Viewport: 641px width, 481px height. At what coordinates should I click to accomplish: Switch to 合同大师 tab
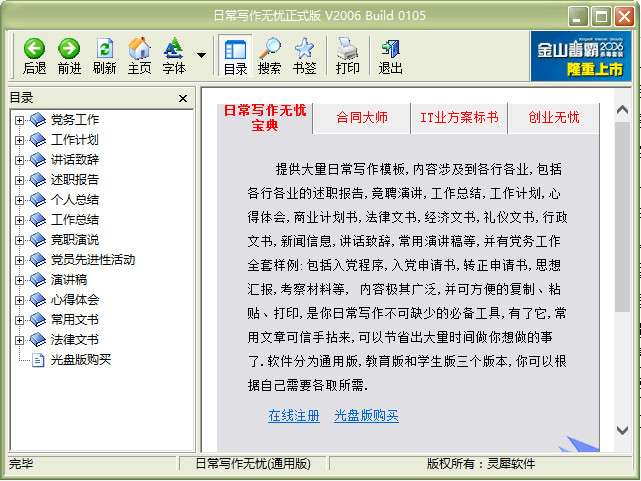pyautogui.click(x=362, y=118)
